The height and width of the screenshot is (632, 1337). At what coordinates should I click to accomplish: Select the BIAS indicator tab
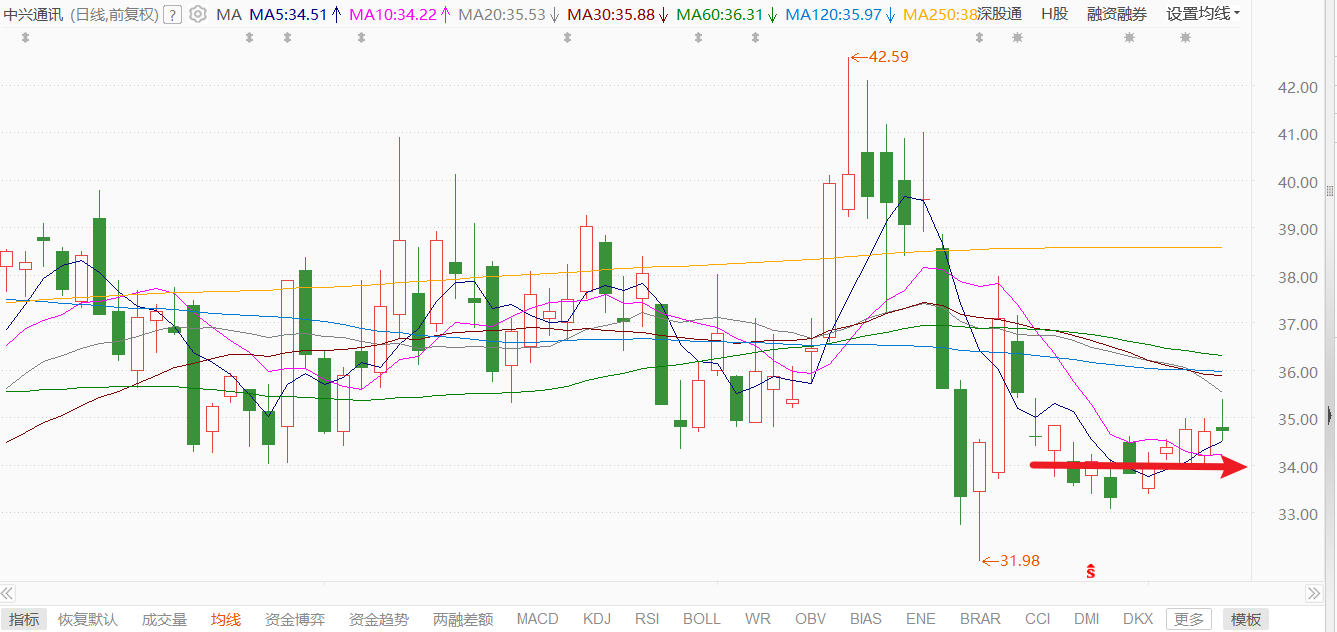[866, 619]
